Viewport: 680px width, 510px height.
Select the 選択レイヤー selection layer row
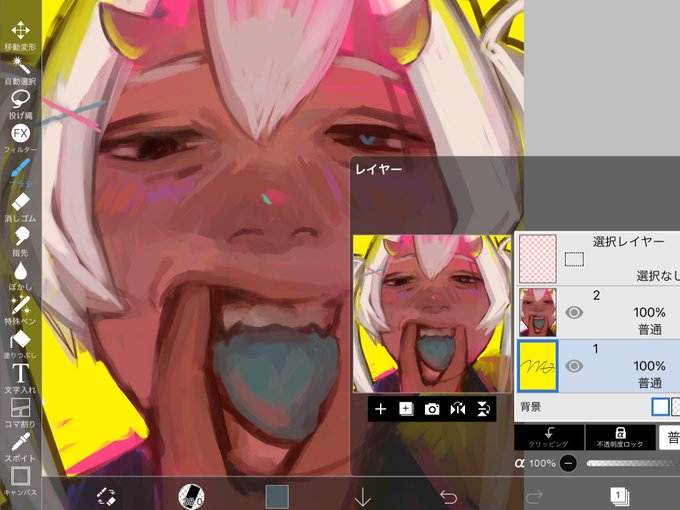click(x=597, y=258)
